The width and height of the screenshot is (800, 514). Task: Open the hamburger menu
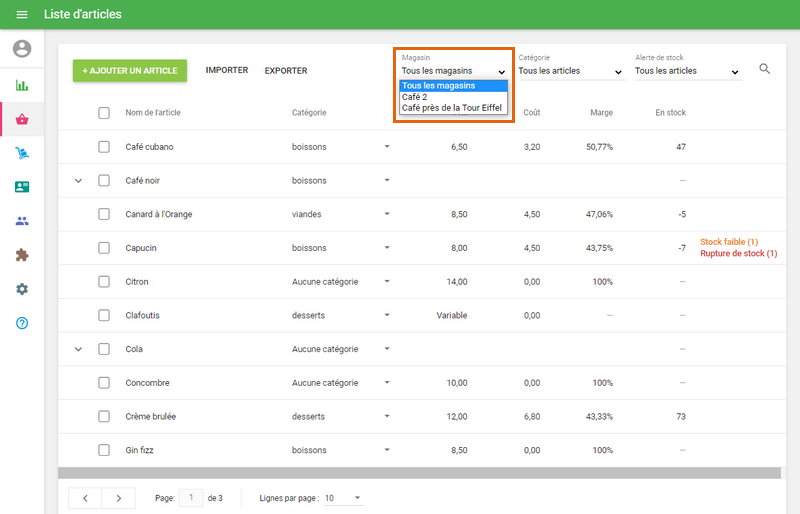(22, 15)
